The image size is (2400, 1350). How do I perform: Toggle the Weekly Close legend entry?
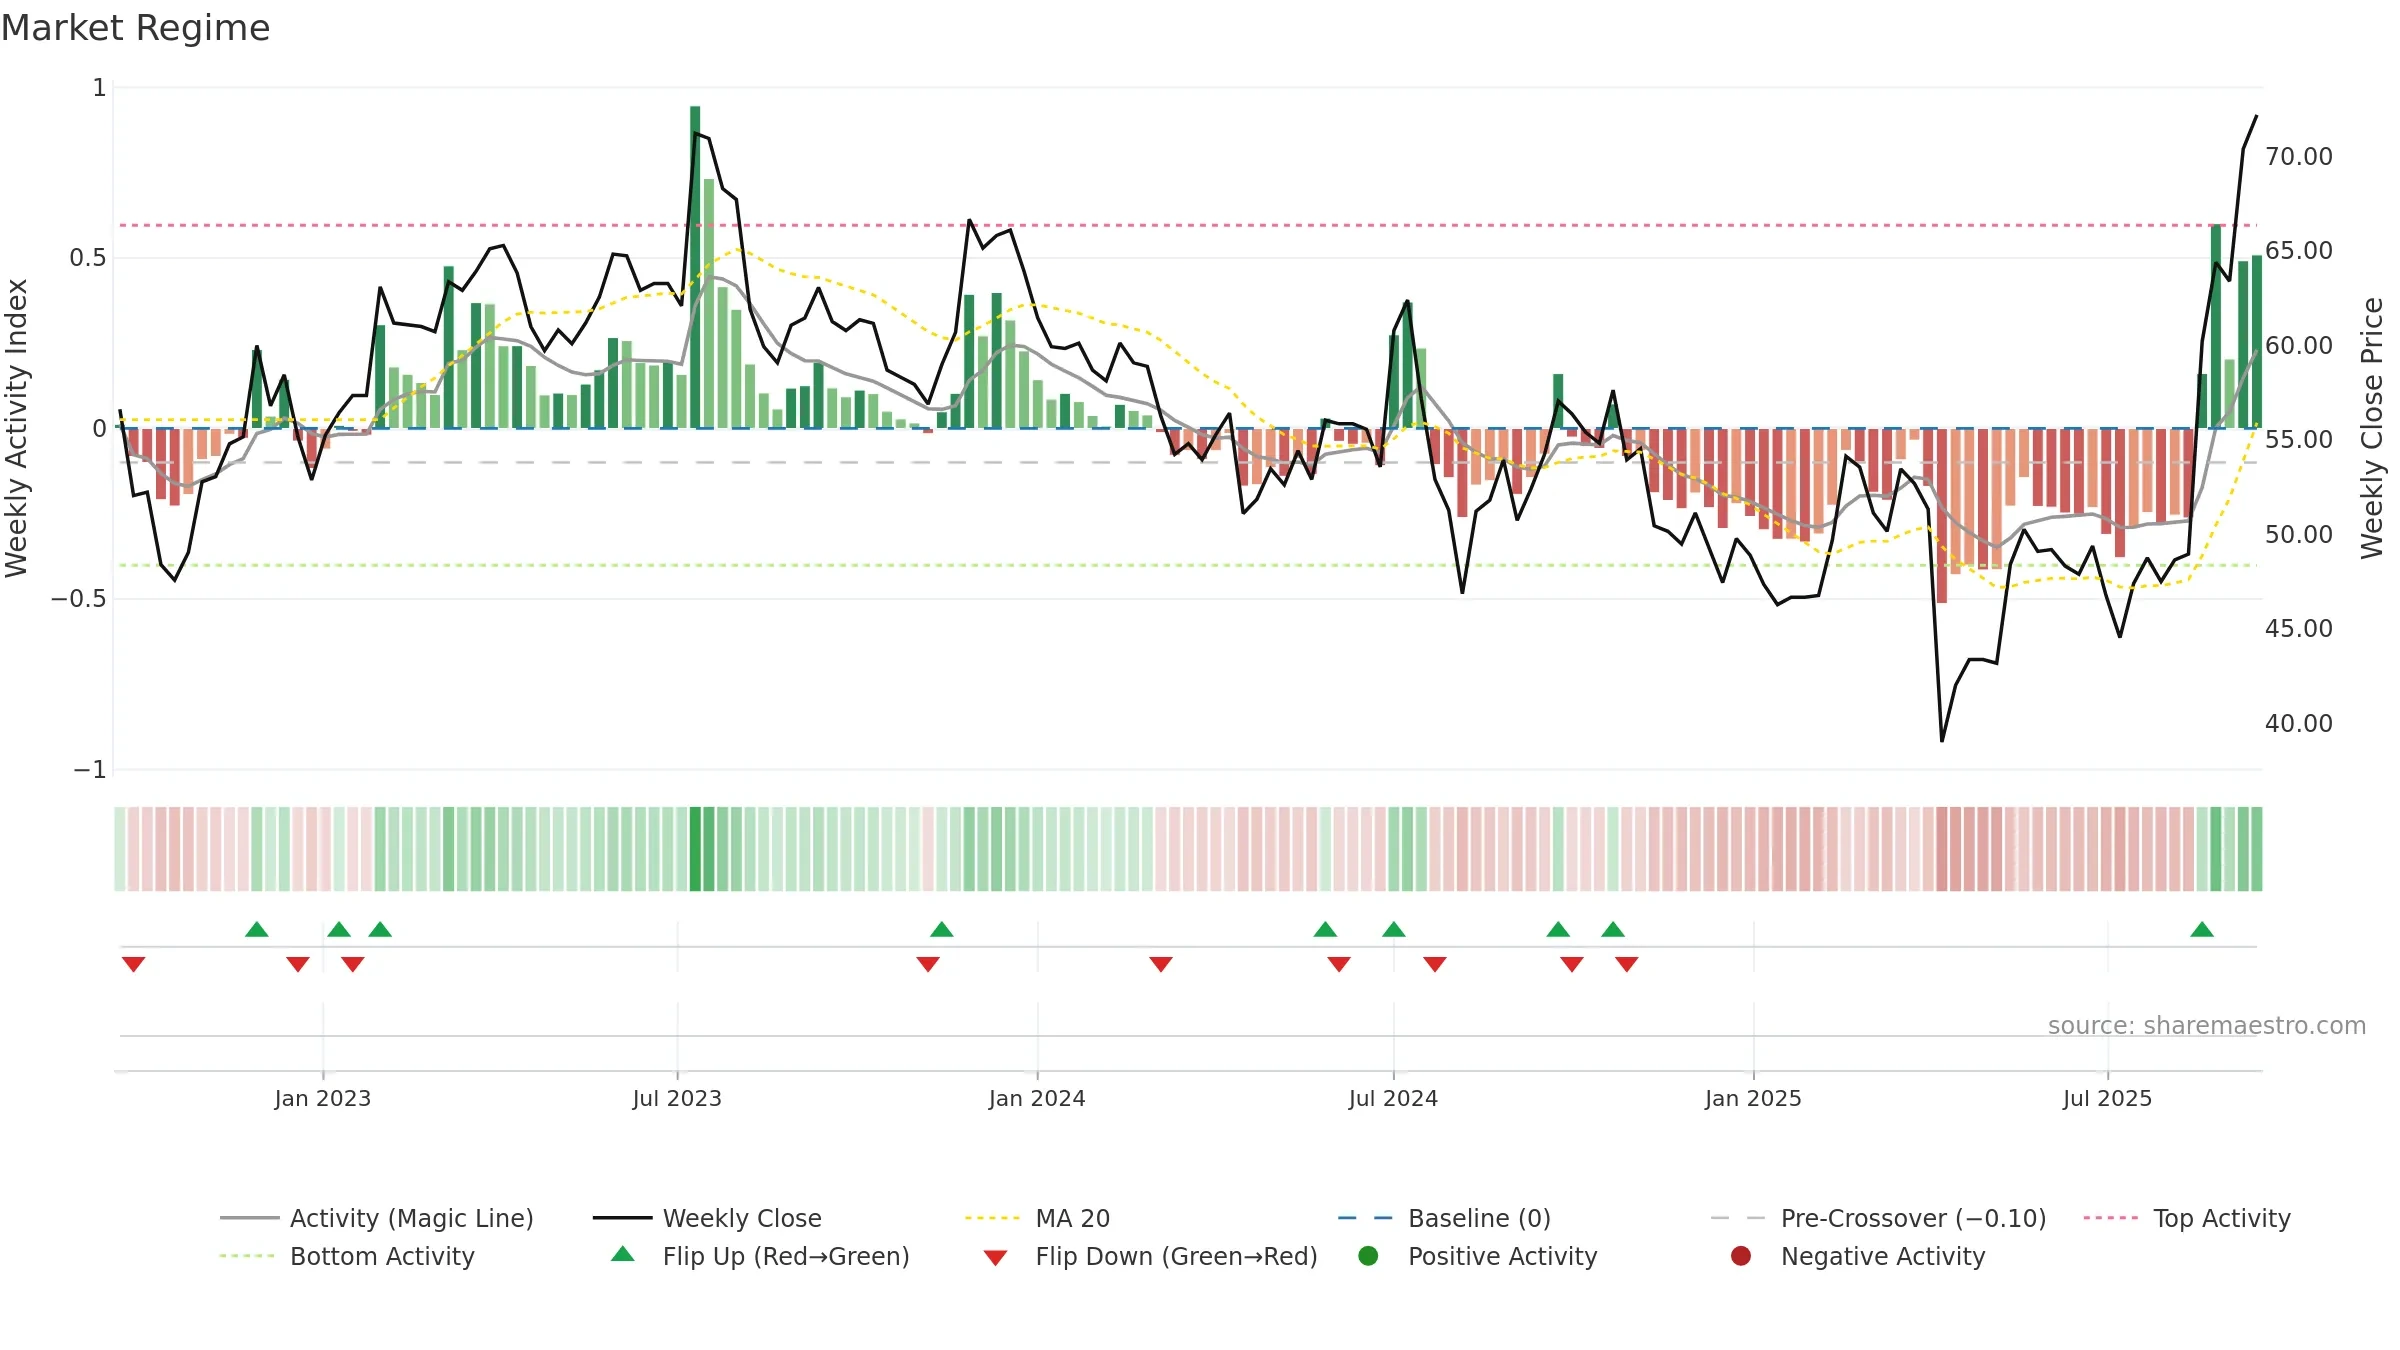click(x=707, y=1218)
